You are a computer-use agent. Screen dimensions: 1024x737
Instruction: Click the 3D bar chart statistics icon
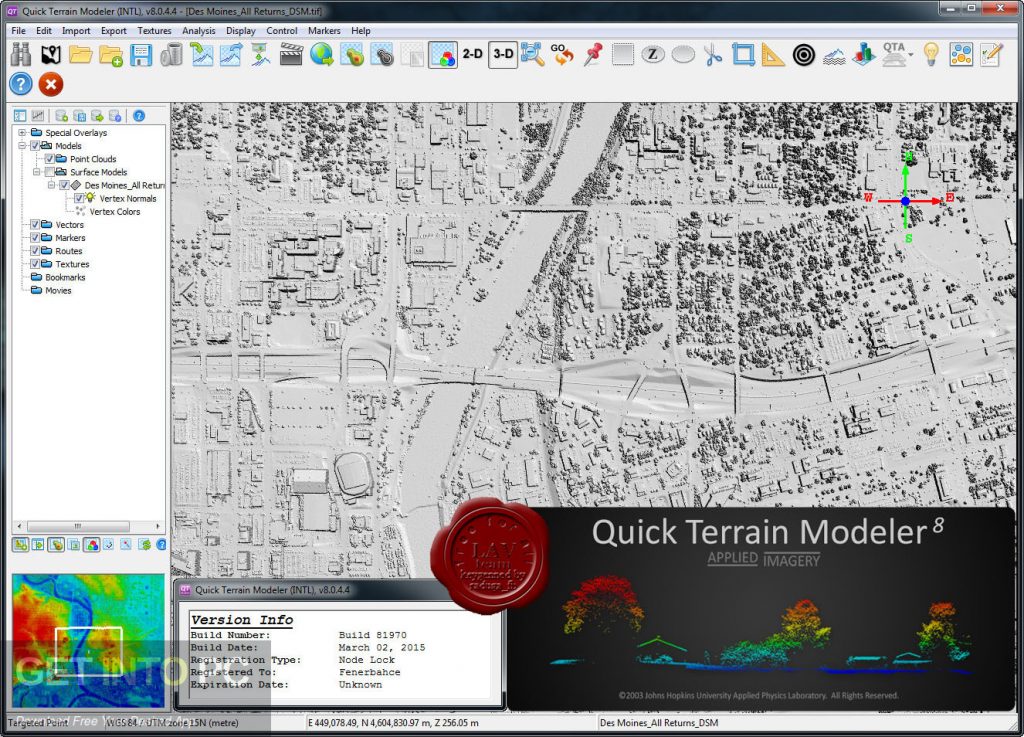pos(863,55)
